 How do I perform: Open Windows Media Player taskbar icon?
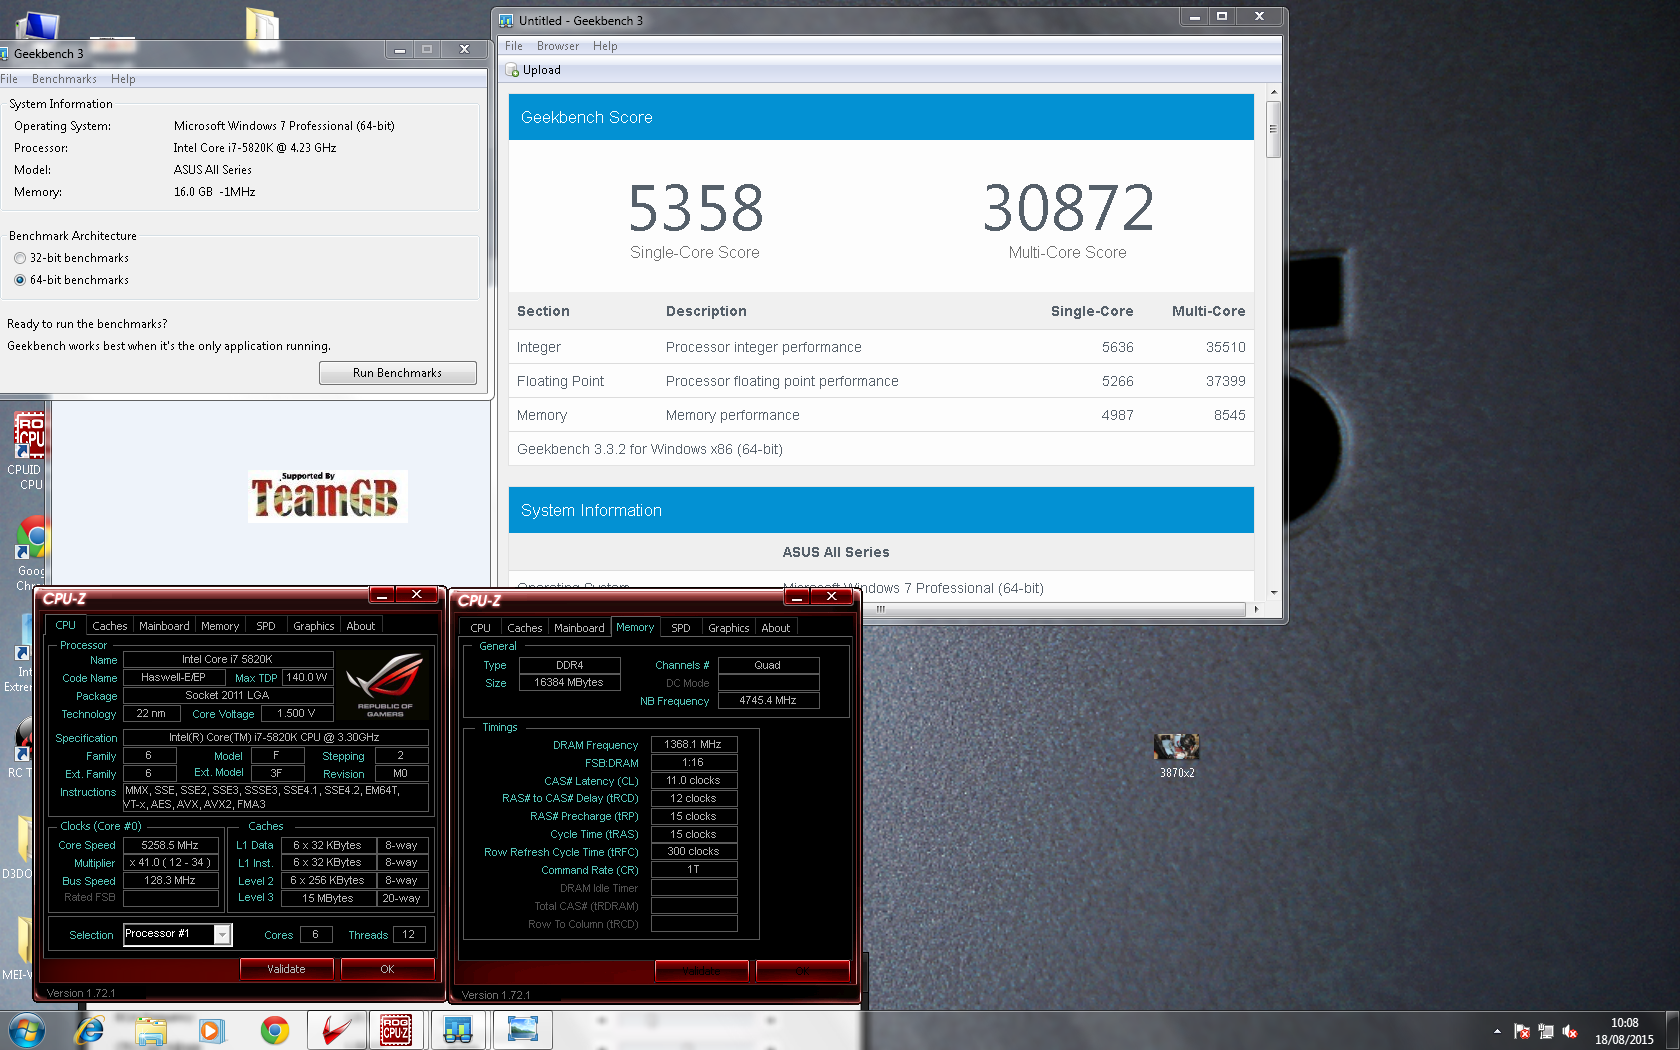click(212, 1030)
